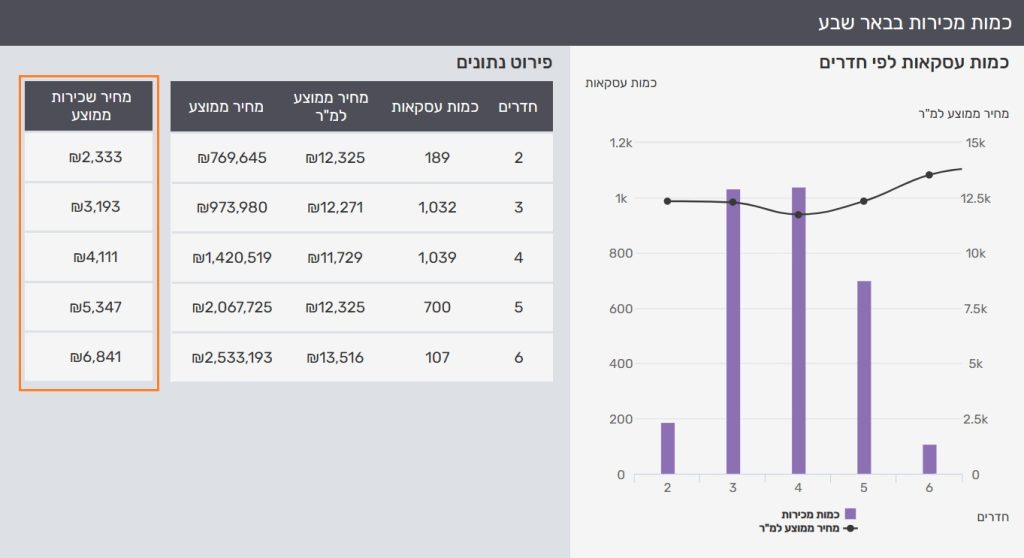Select the ₪6,841 average rent cell
The height and width of the screenshot is (558, 1024).
tap(89, 356)
